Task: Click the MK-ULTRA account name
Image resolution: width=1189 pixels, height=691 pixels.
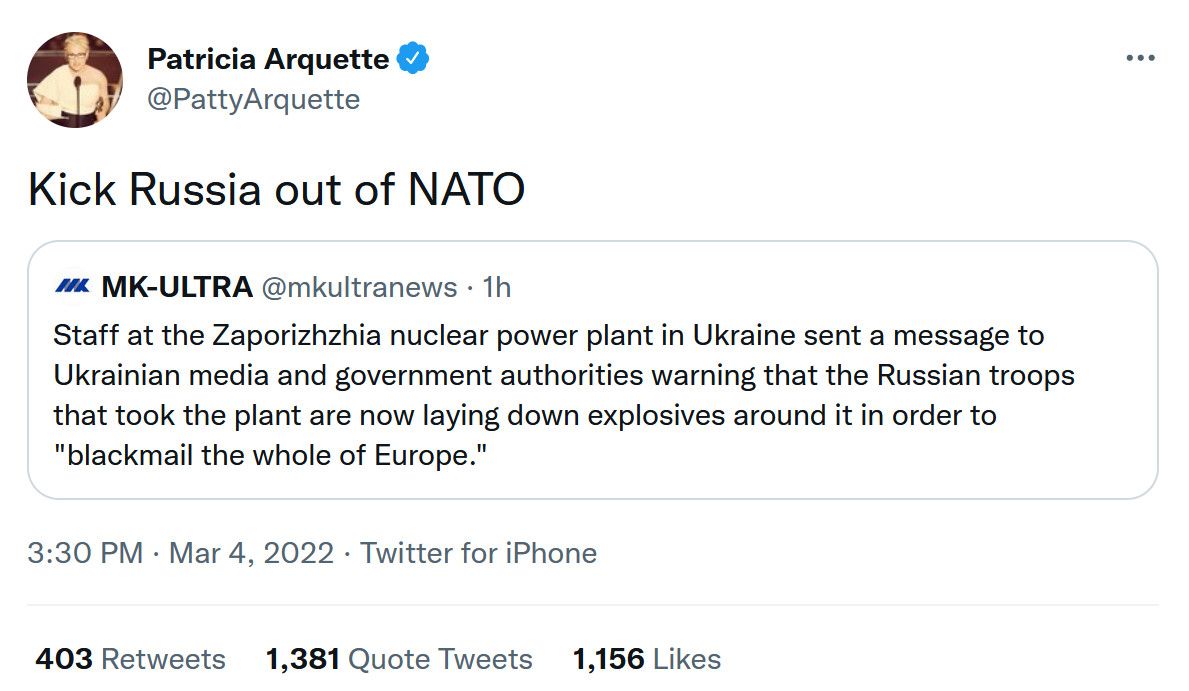Action: tap(177, 288)
